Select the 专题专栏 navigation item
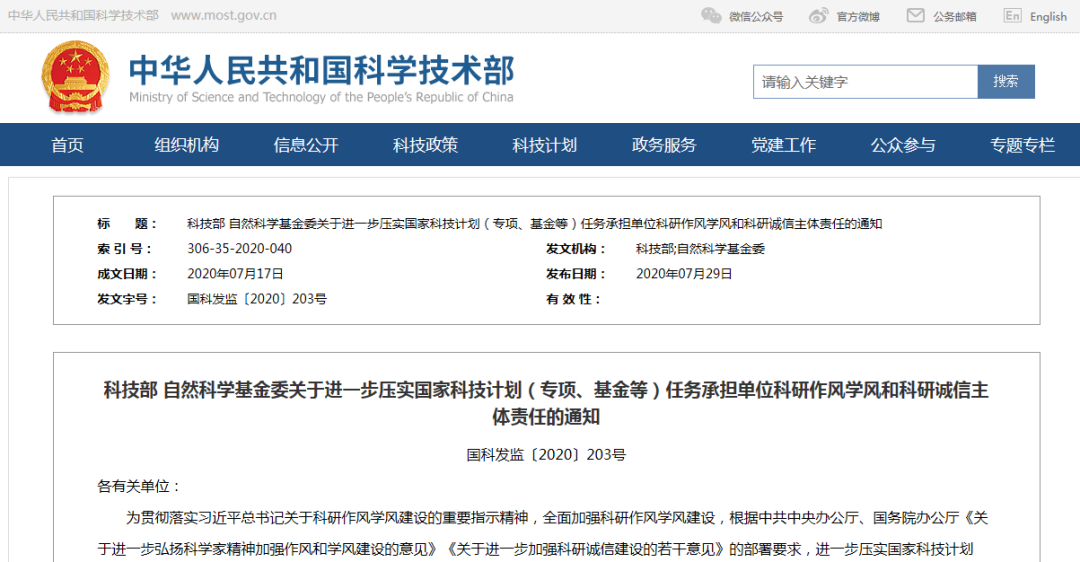This screenshot has width=1080, height=562. (x=1022, y=145)
